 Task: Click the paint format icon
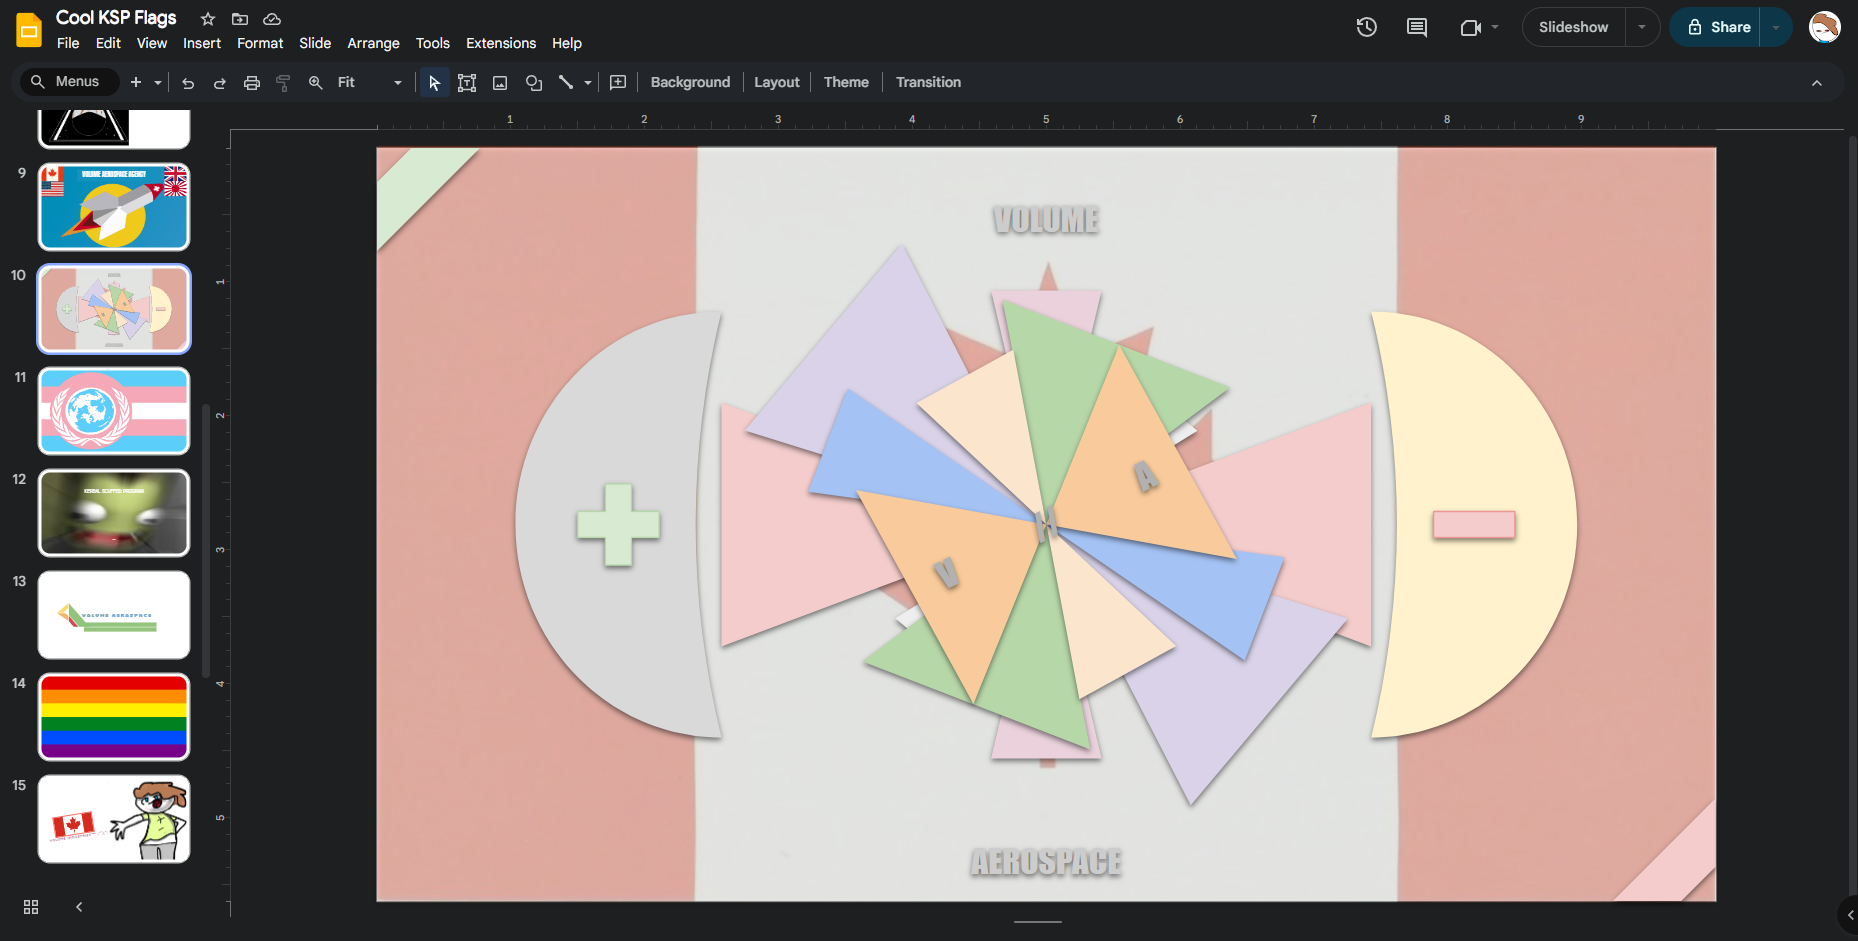[283, 82]
